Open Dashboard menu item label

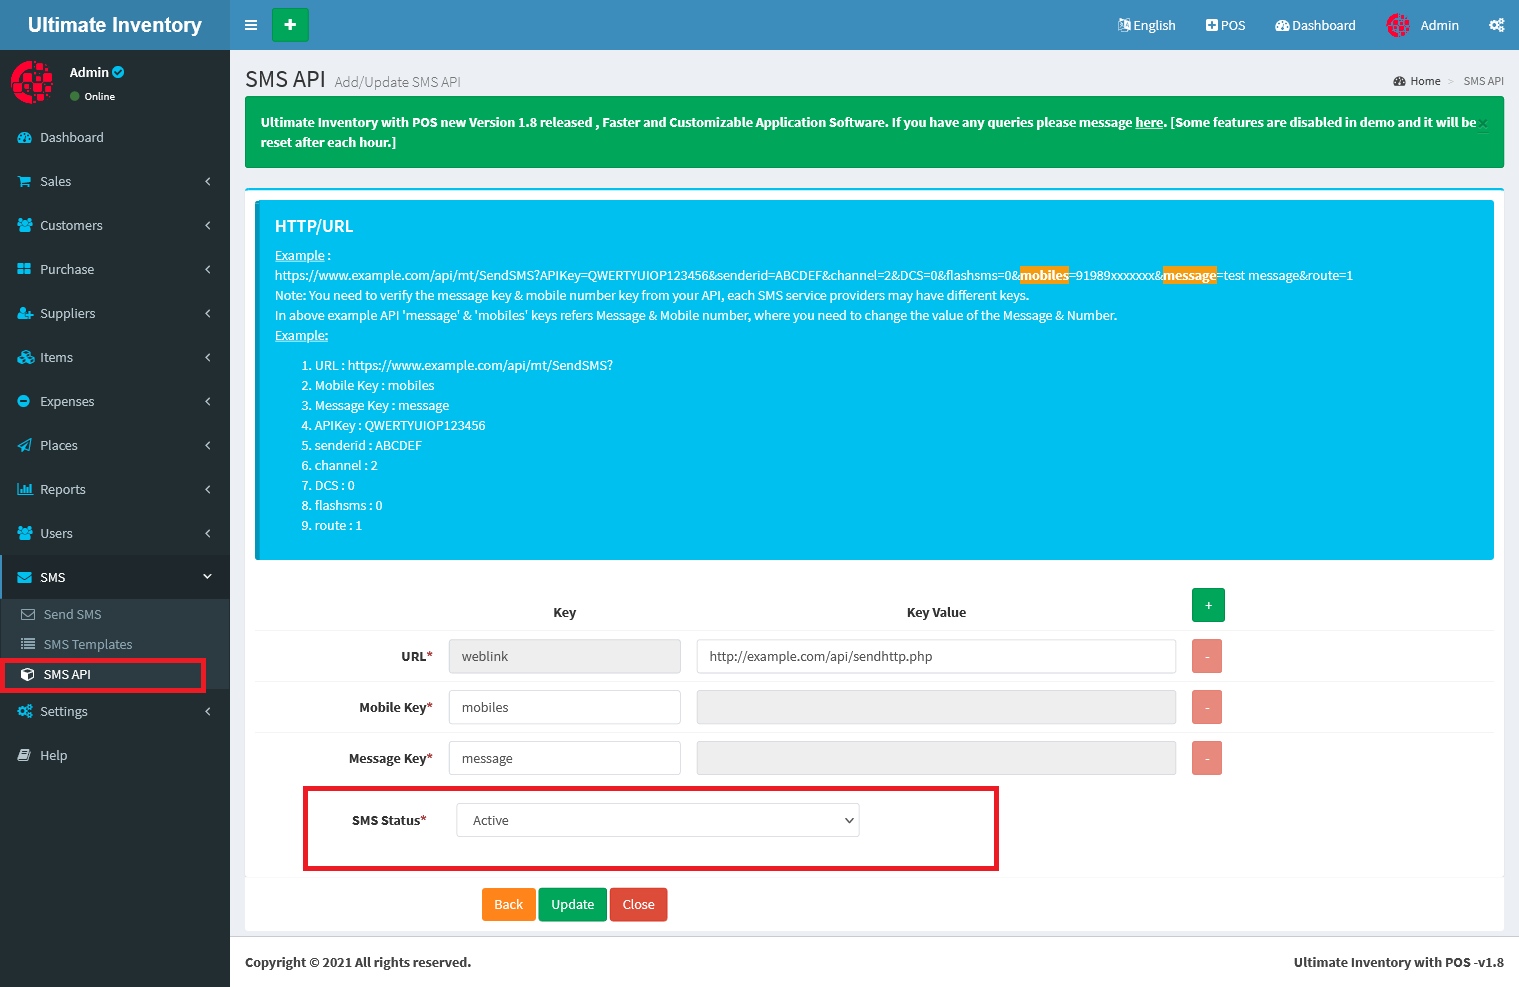click(x=72, y=138)
